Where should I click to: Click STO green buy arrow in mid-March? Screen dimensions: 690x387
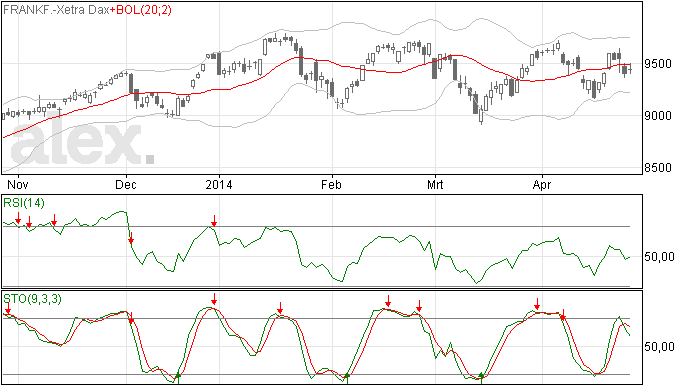pyautogui.click(x=481, y=378)
